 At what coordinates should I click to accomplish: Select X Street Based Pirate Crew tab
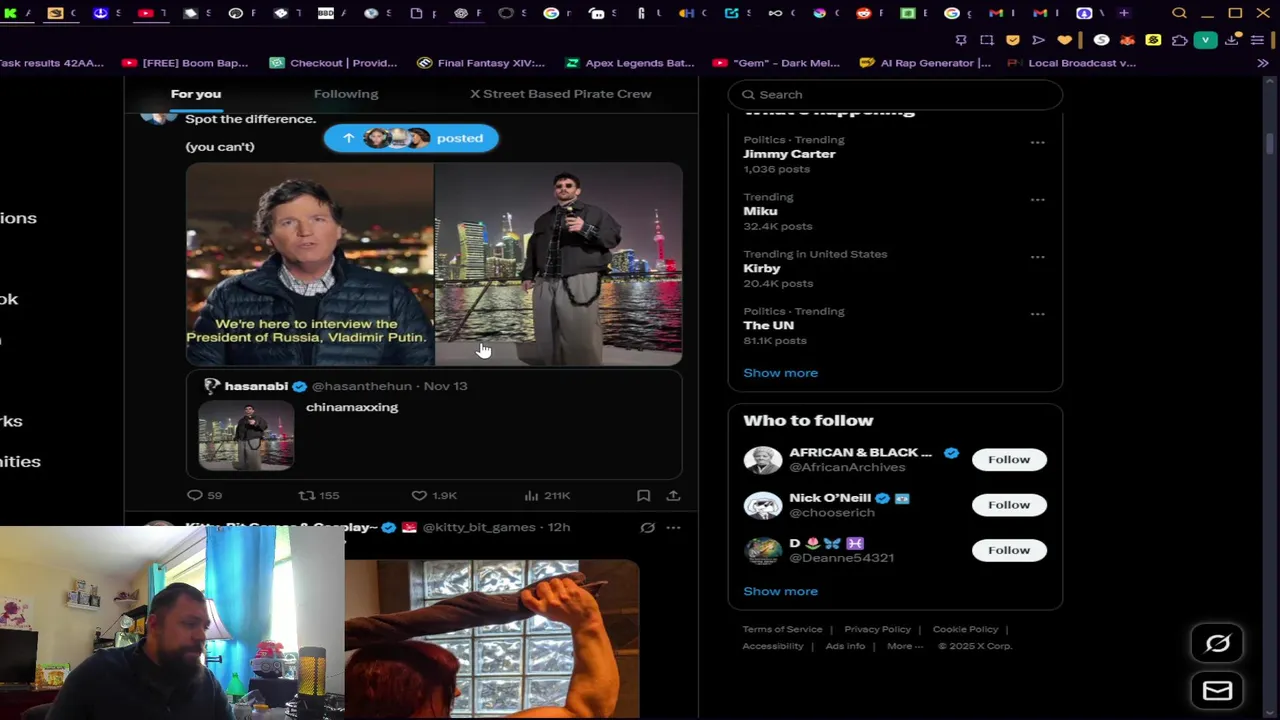click(x=561, y=94)
